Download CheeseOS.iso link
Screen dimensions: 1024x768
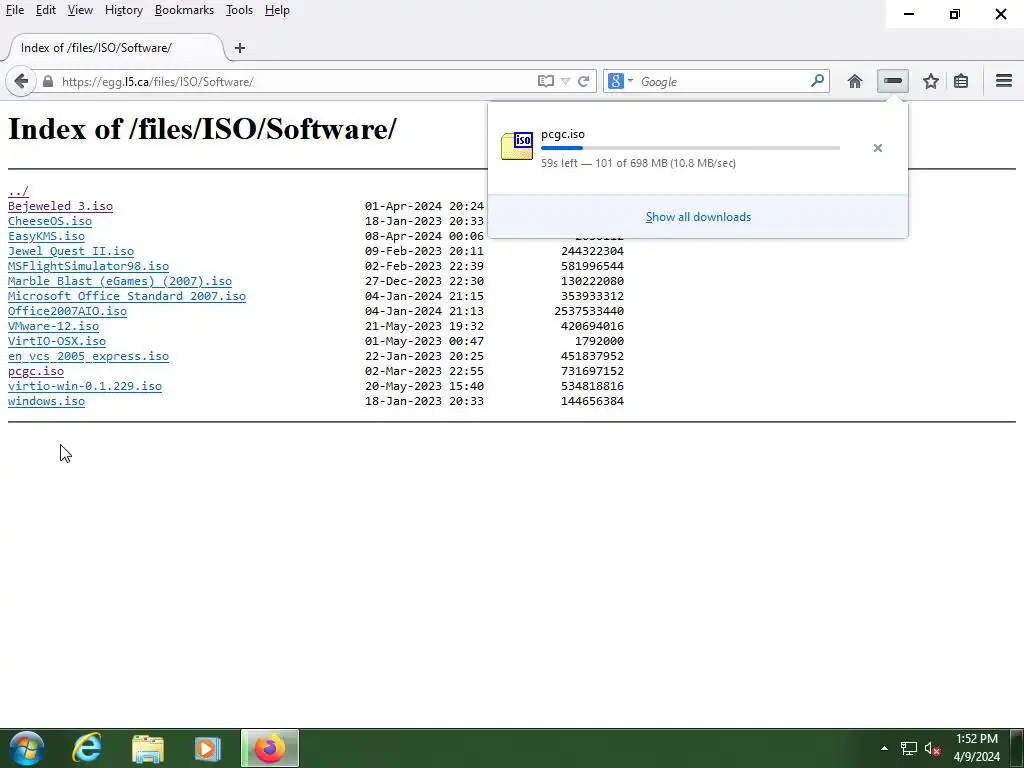(x=50, y=221)
